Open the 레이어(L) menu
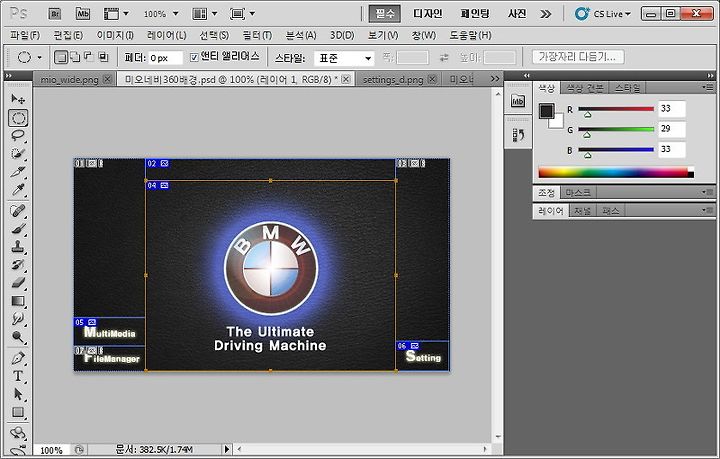 tap(167, 35)
